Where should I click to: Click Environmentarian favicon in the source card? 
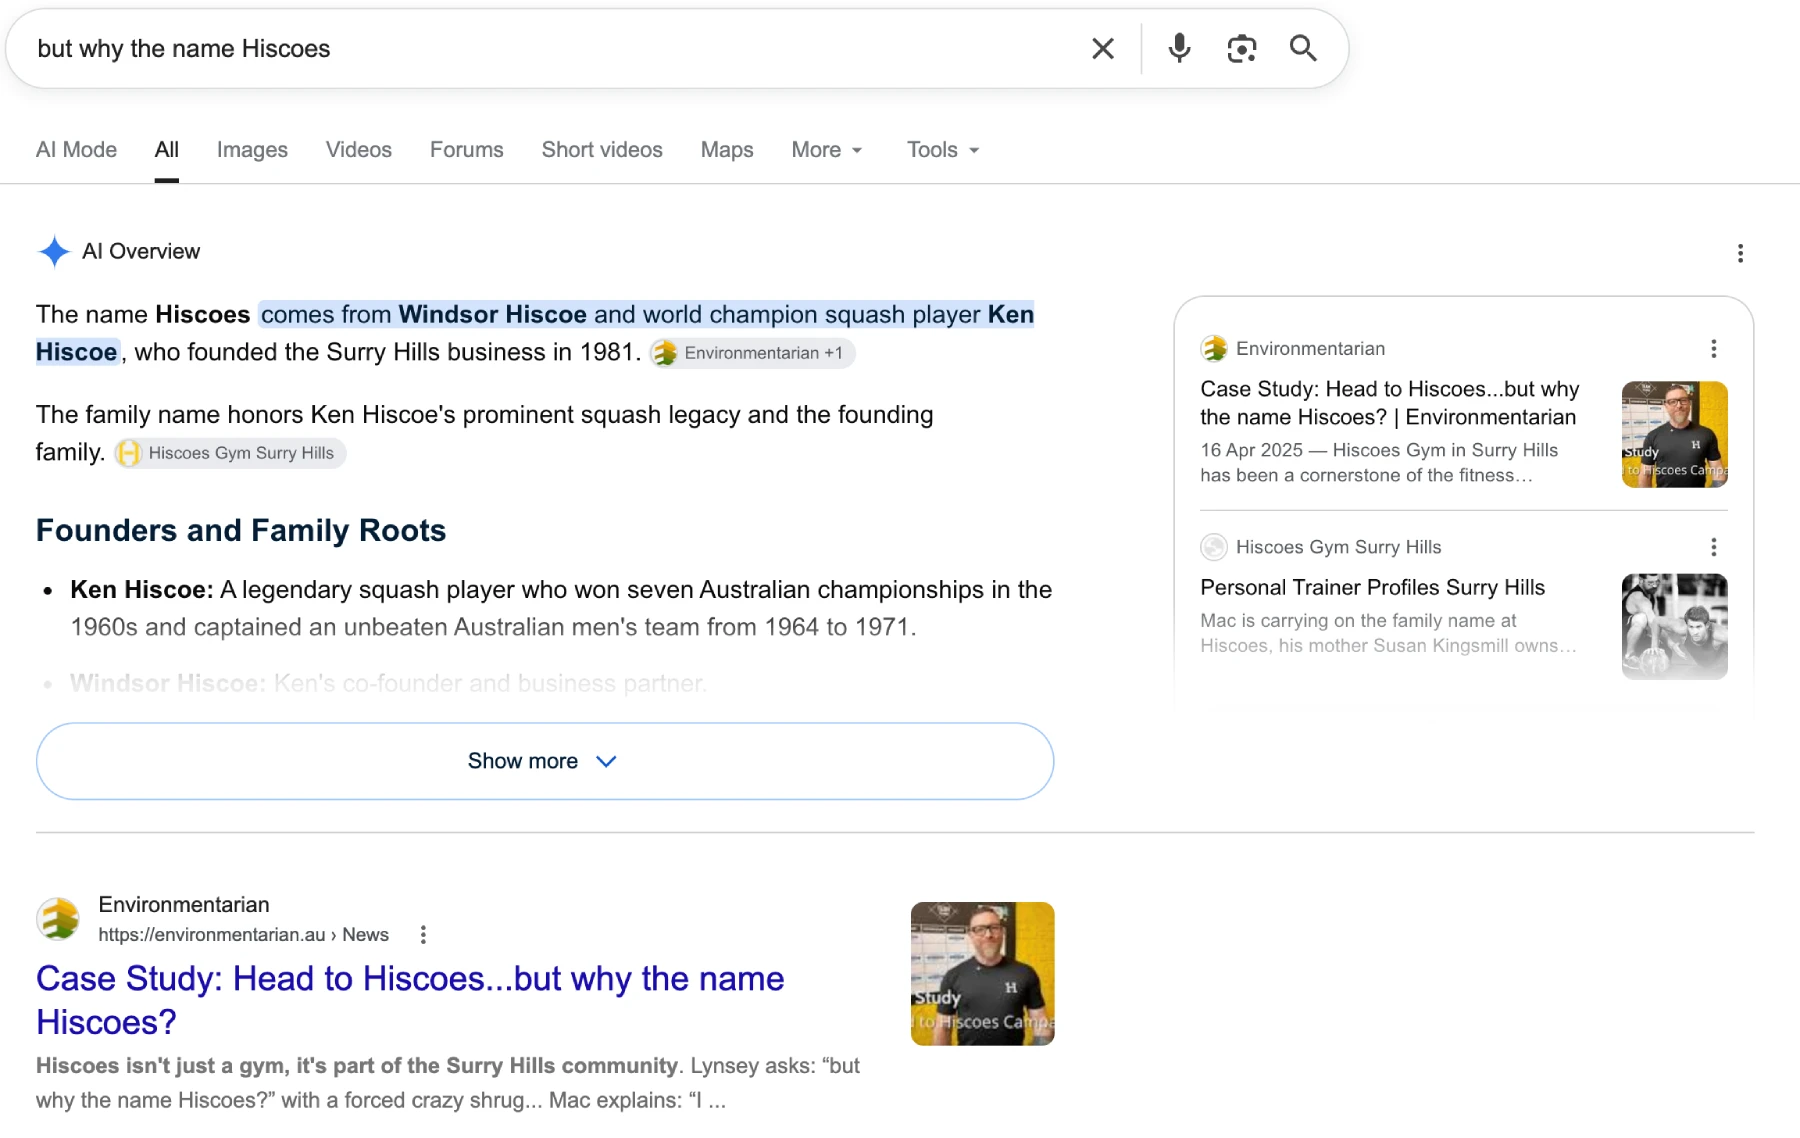[1214, 348]
